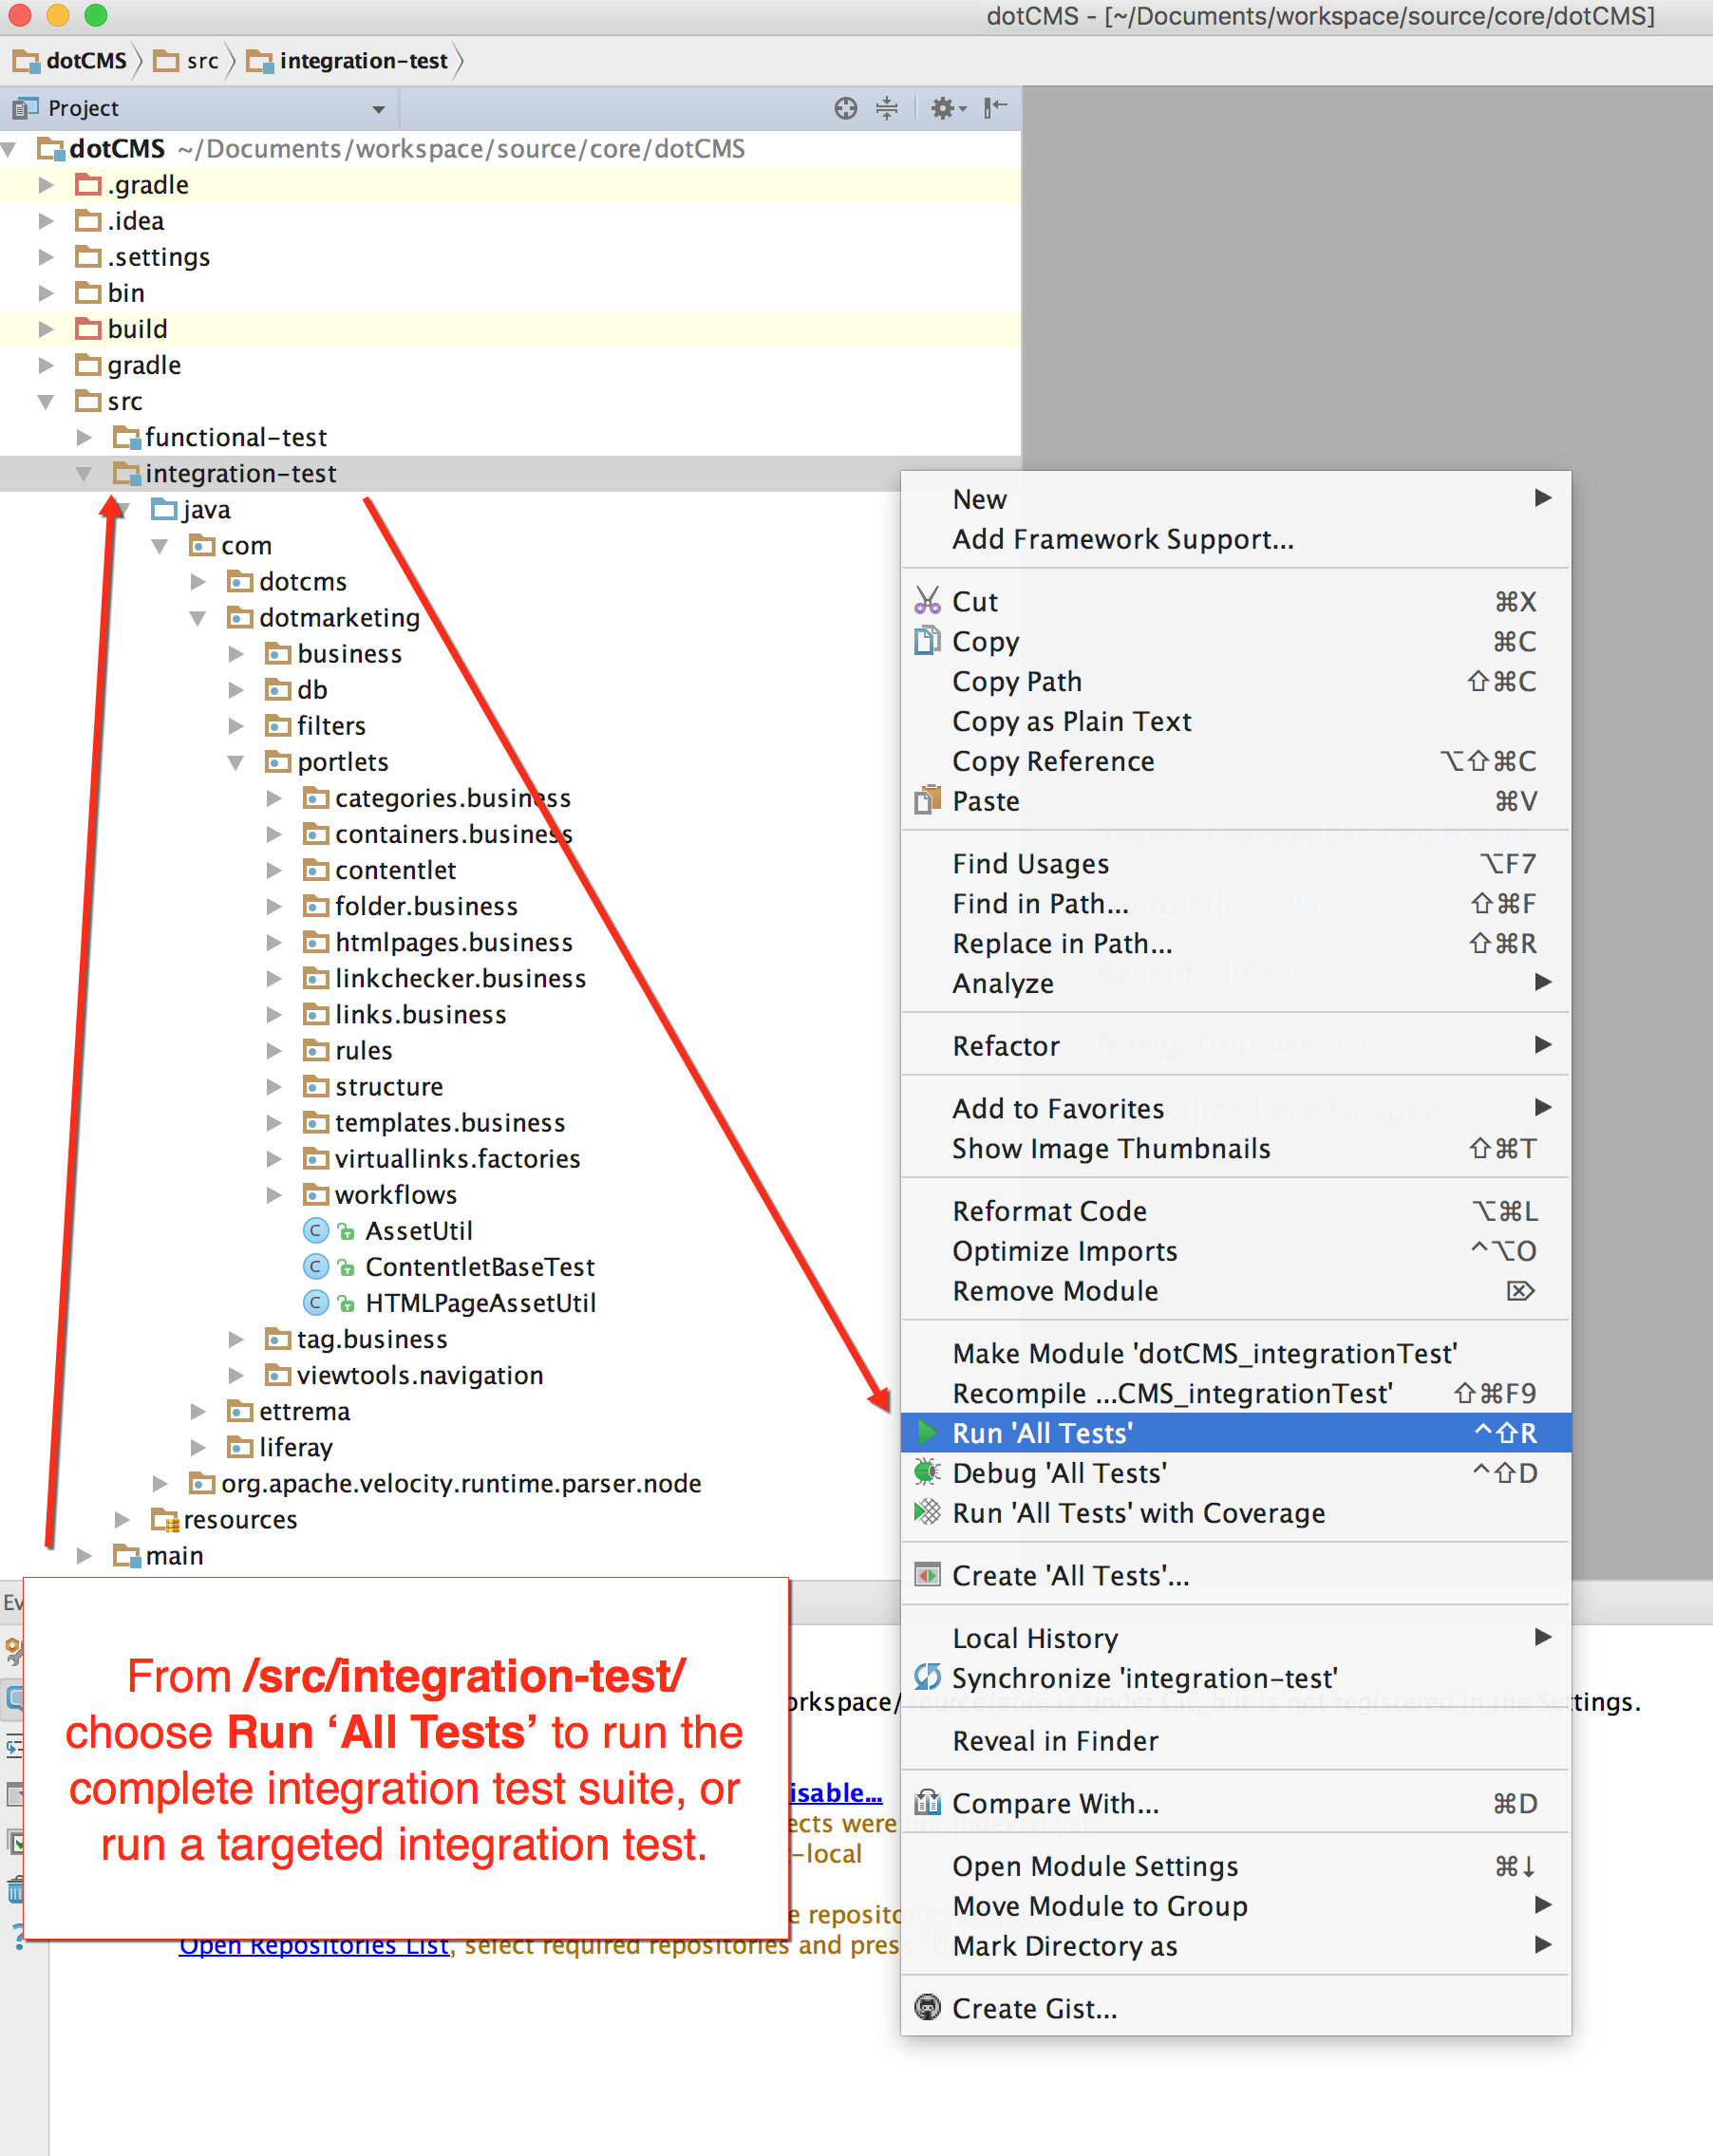Click the Create Gist GitHub icon
Viewport: 1713px width, 2156px height.
[927, 2007]
